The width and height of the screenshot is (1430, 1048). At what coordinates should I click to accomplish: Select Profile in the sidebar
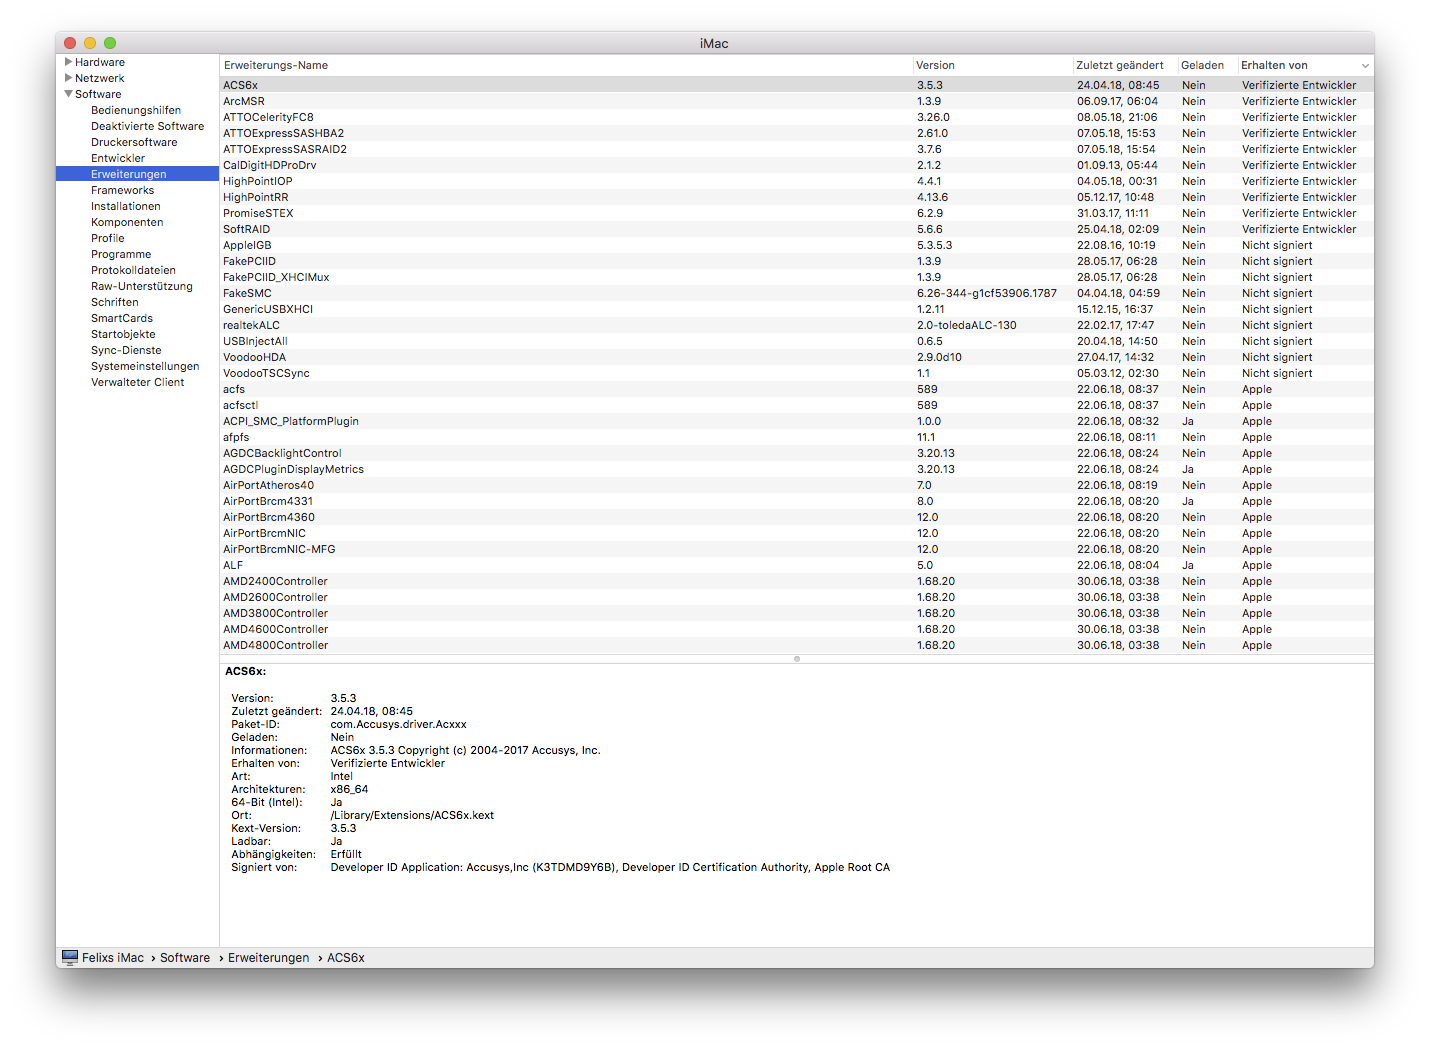click(x=108, y=238)
